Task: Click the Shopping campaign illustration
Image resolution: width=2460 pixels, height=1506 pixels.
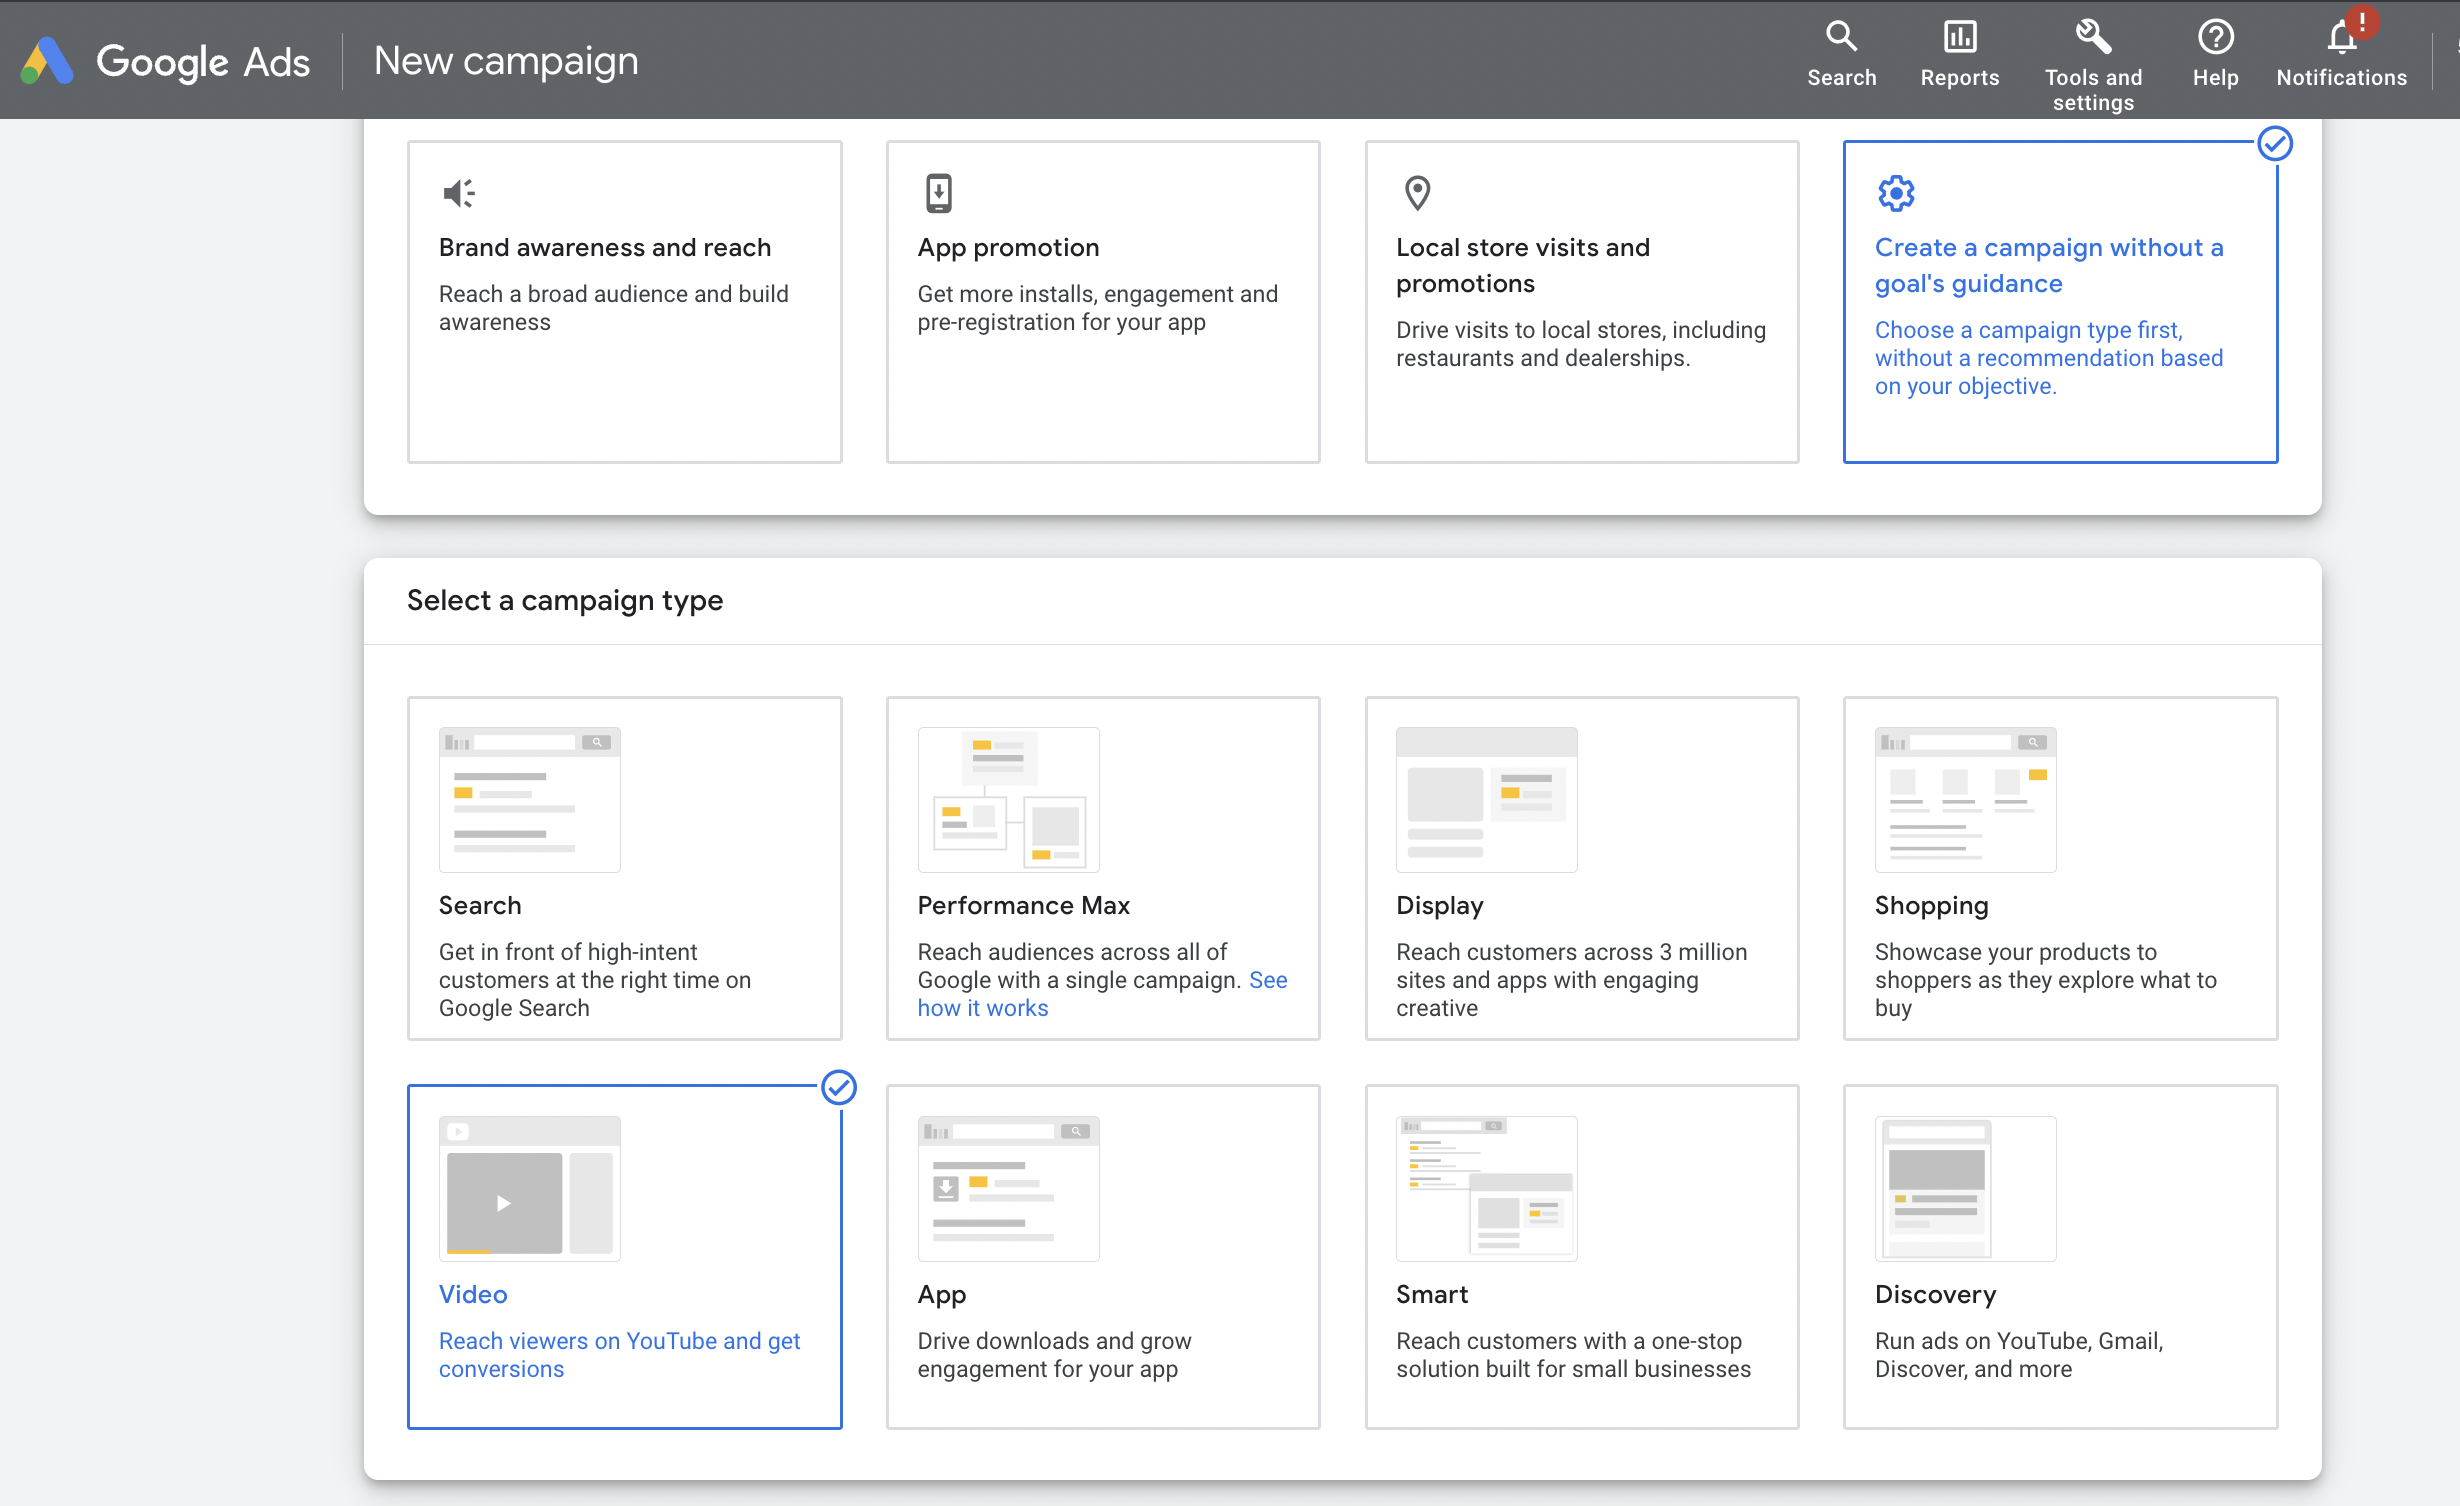Action: point(1966,800)
